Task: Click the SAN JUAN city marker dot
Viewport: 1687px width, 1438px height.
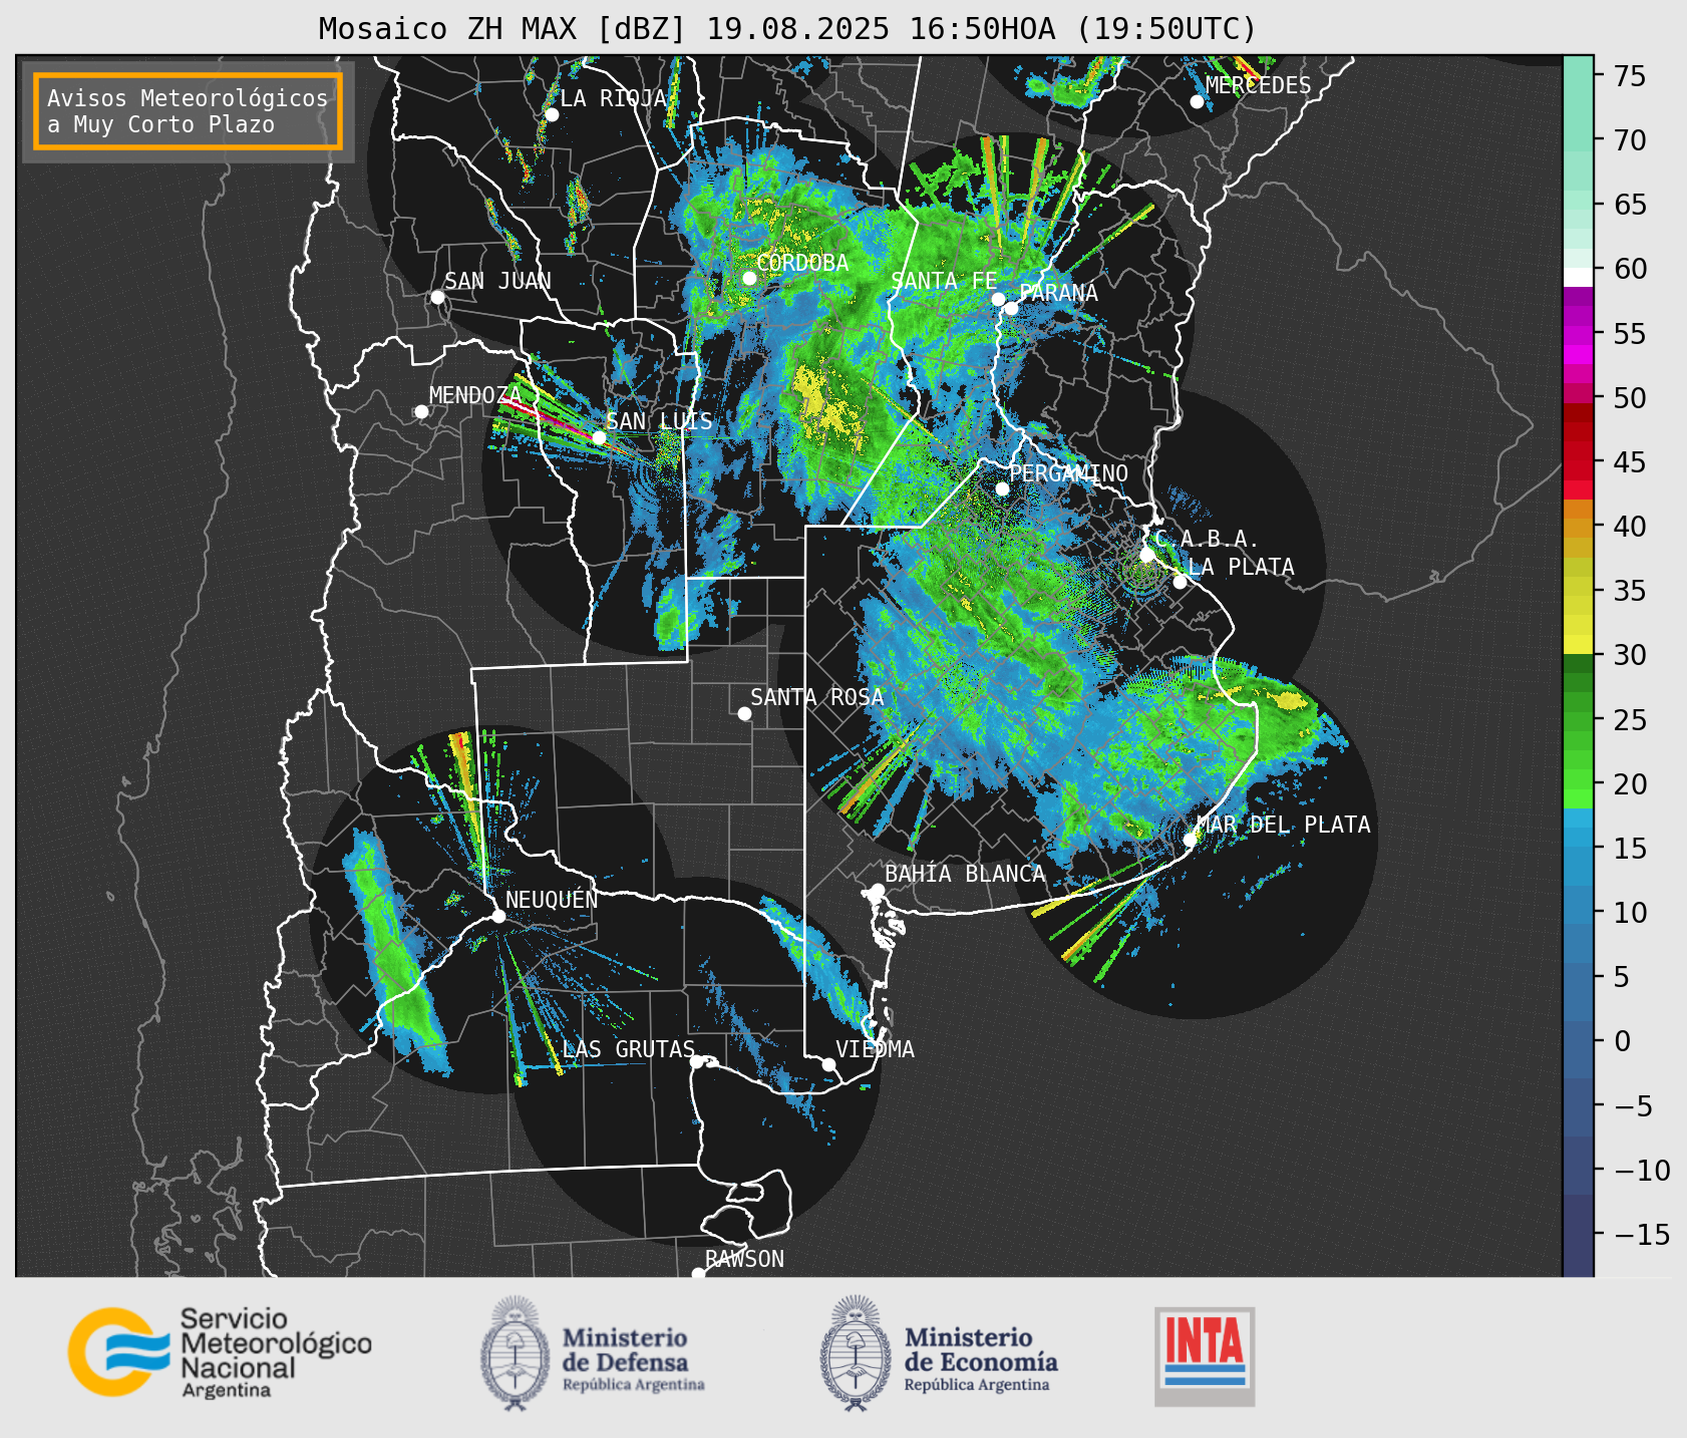Action: (x=437, y=297)
